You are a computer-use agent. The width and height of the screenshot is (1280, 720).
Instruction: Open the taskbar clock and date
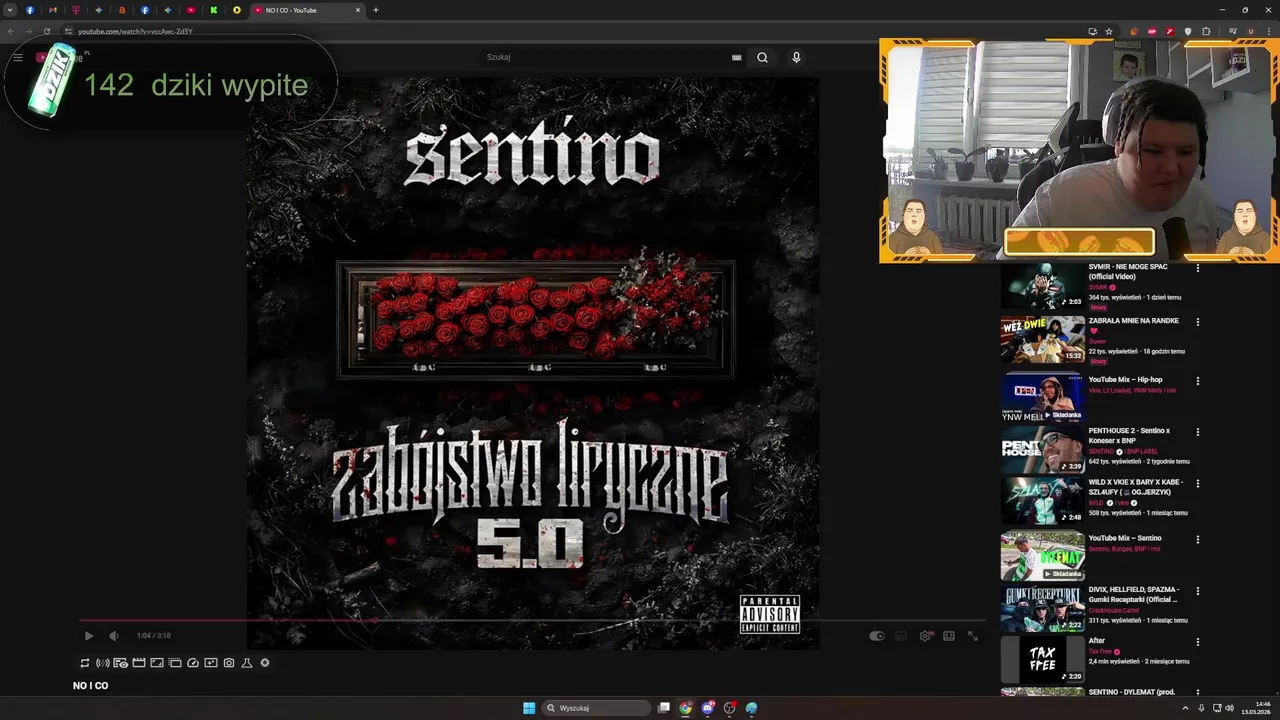click(x=1258, y=708)
